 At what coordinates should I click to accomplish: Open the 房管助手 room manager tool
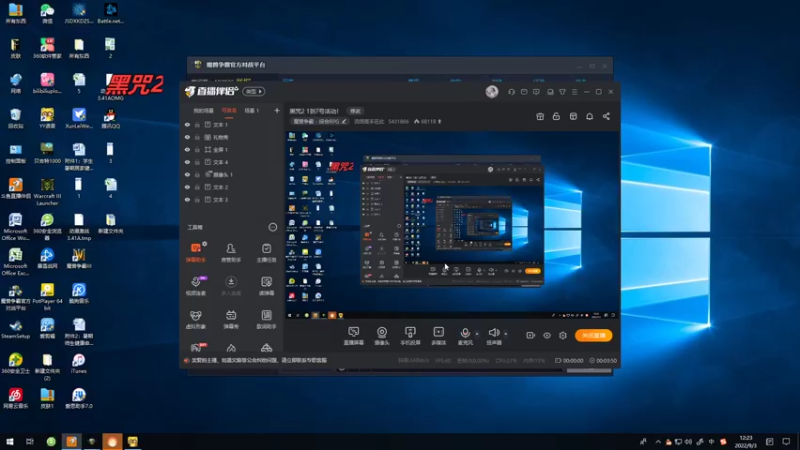tap(231, 252)
